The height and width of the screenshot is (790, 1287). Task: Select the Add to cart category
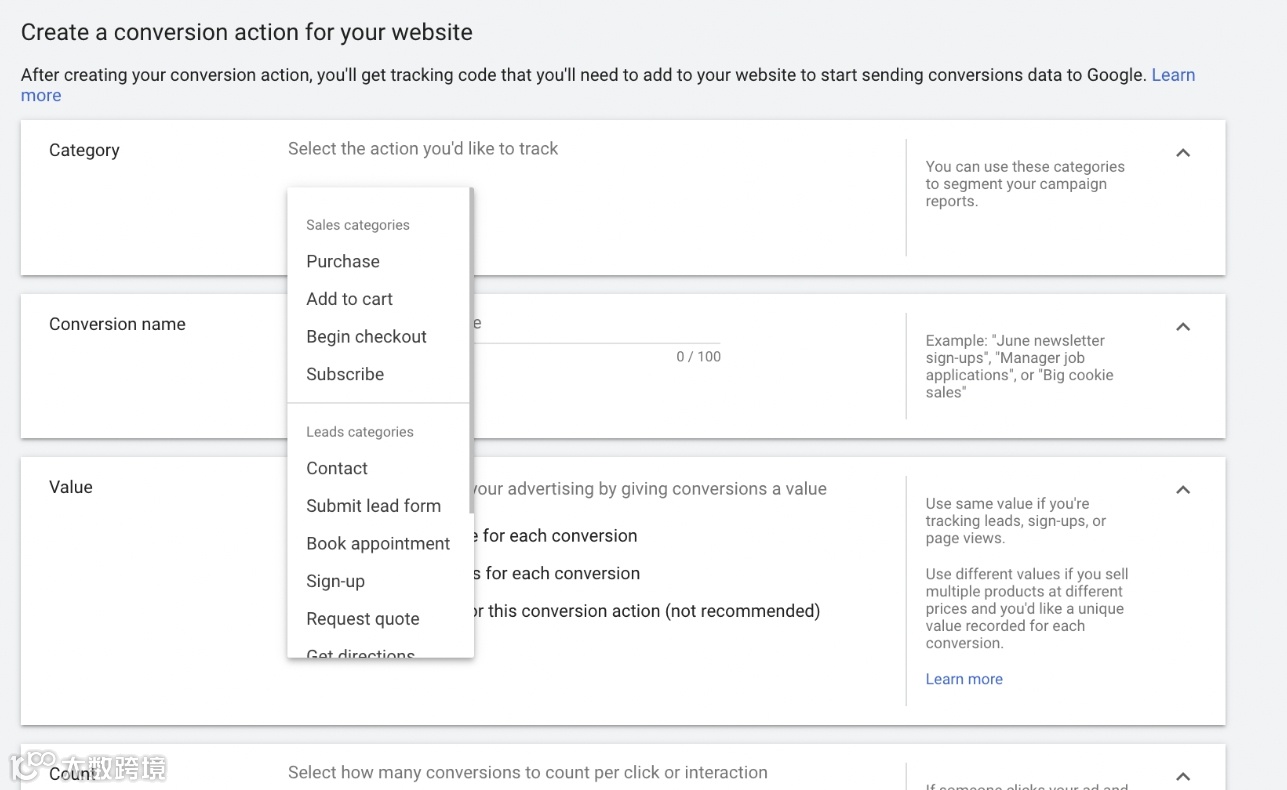[x=349, y=299]
